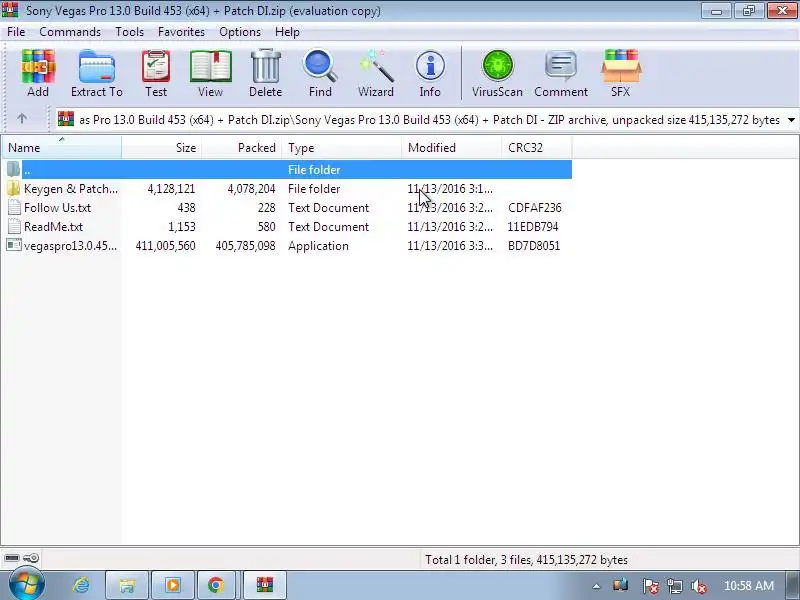Click the WinRAR taskbar button
This screenshot has width=800, height=600.
tap(265, 585)
